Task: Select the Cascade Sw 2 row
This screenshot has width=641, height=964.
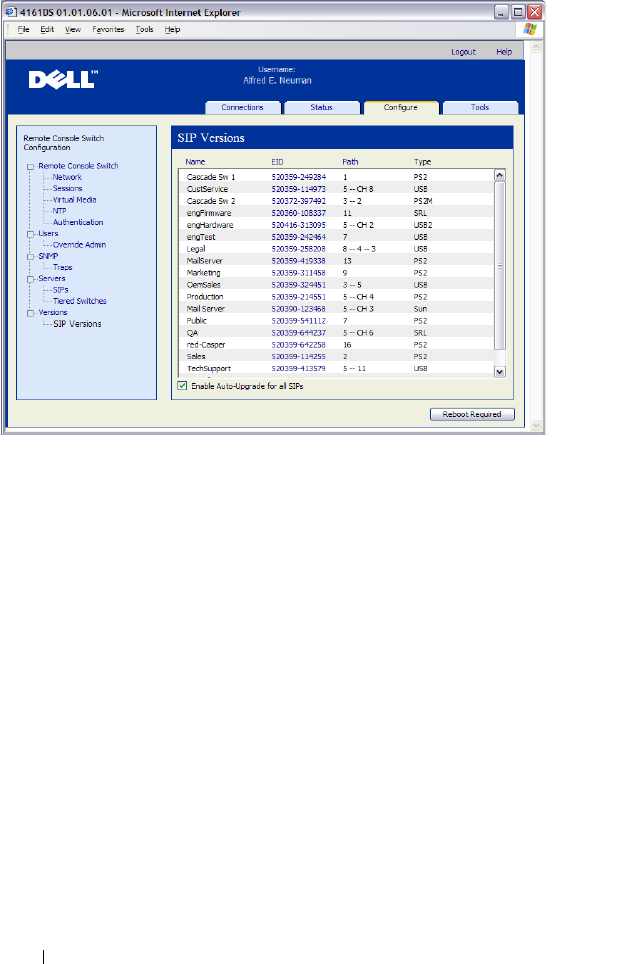Action: (x=336, y=201)
